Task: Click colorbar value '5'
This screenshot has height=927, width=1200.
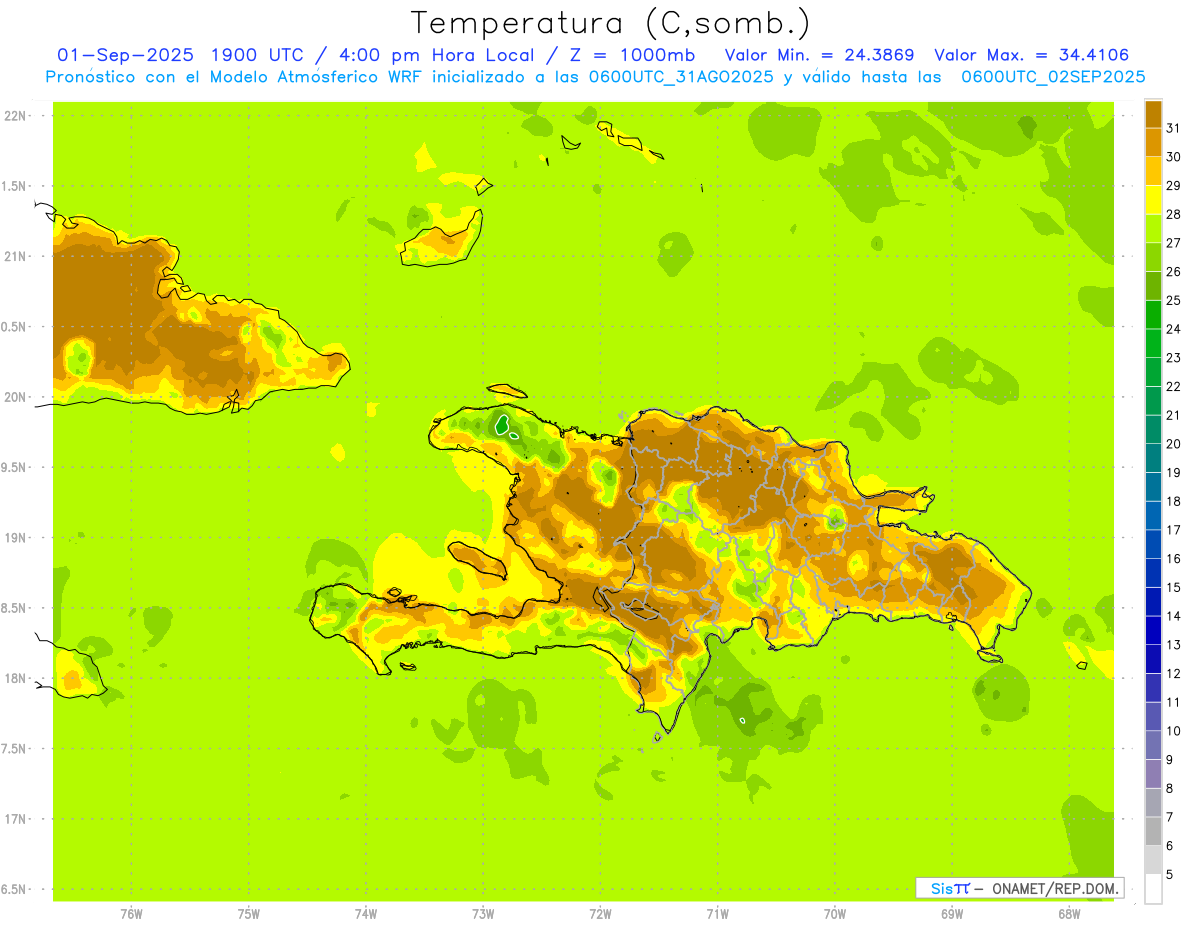Action: pos(1170,874)
